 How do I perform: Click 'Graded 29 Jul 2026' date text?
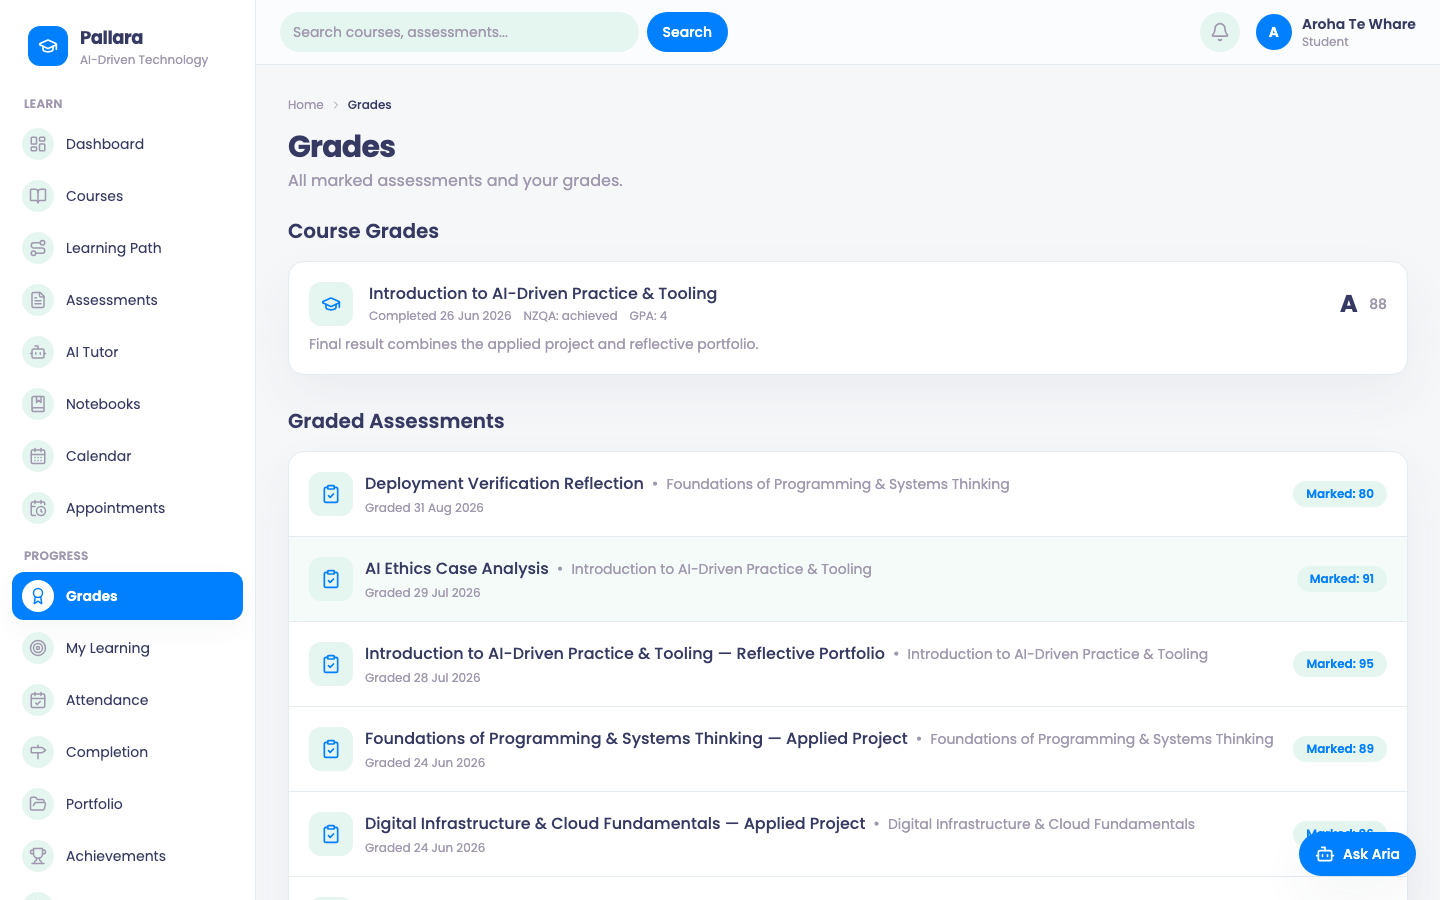pos(422,593)
